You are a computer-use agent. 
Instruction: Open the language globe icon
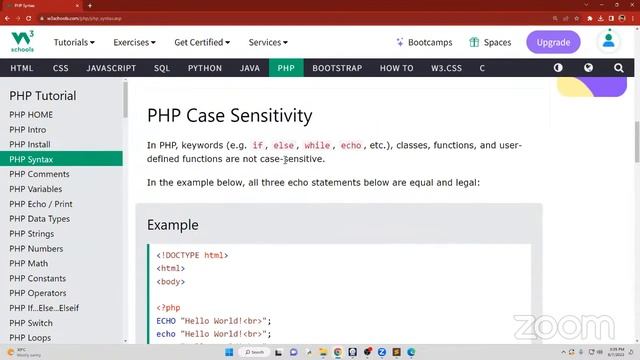click(x=588, y=68)
